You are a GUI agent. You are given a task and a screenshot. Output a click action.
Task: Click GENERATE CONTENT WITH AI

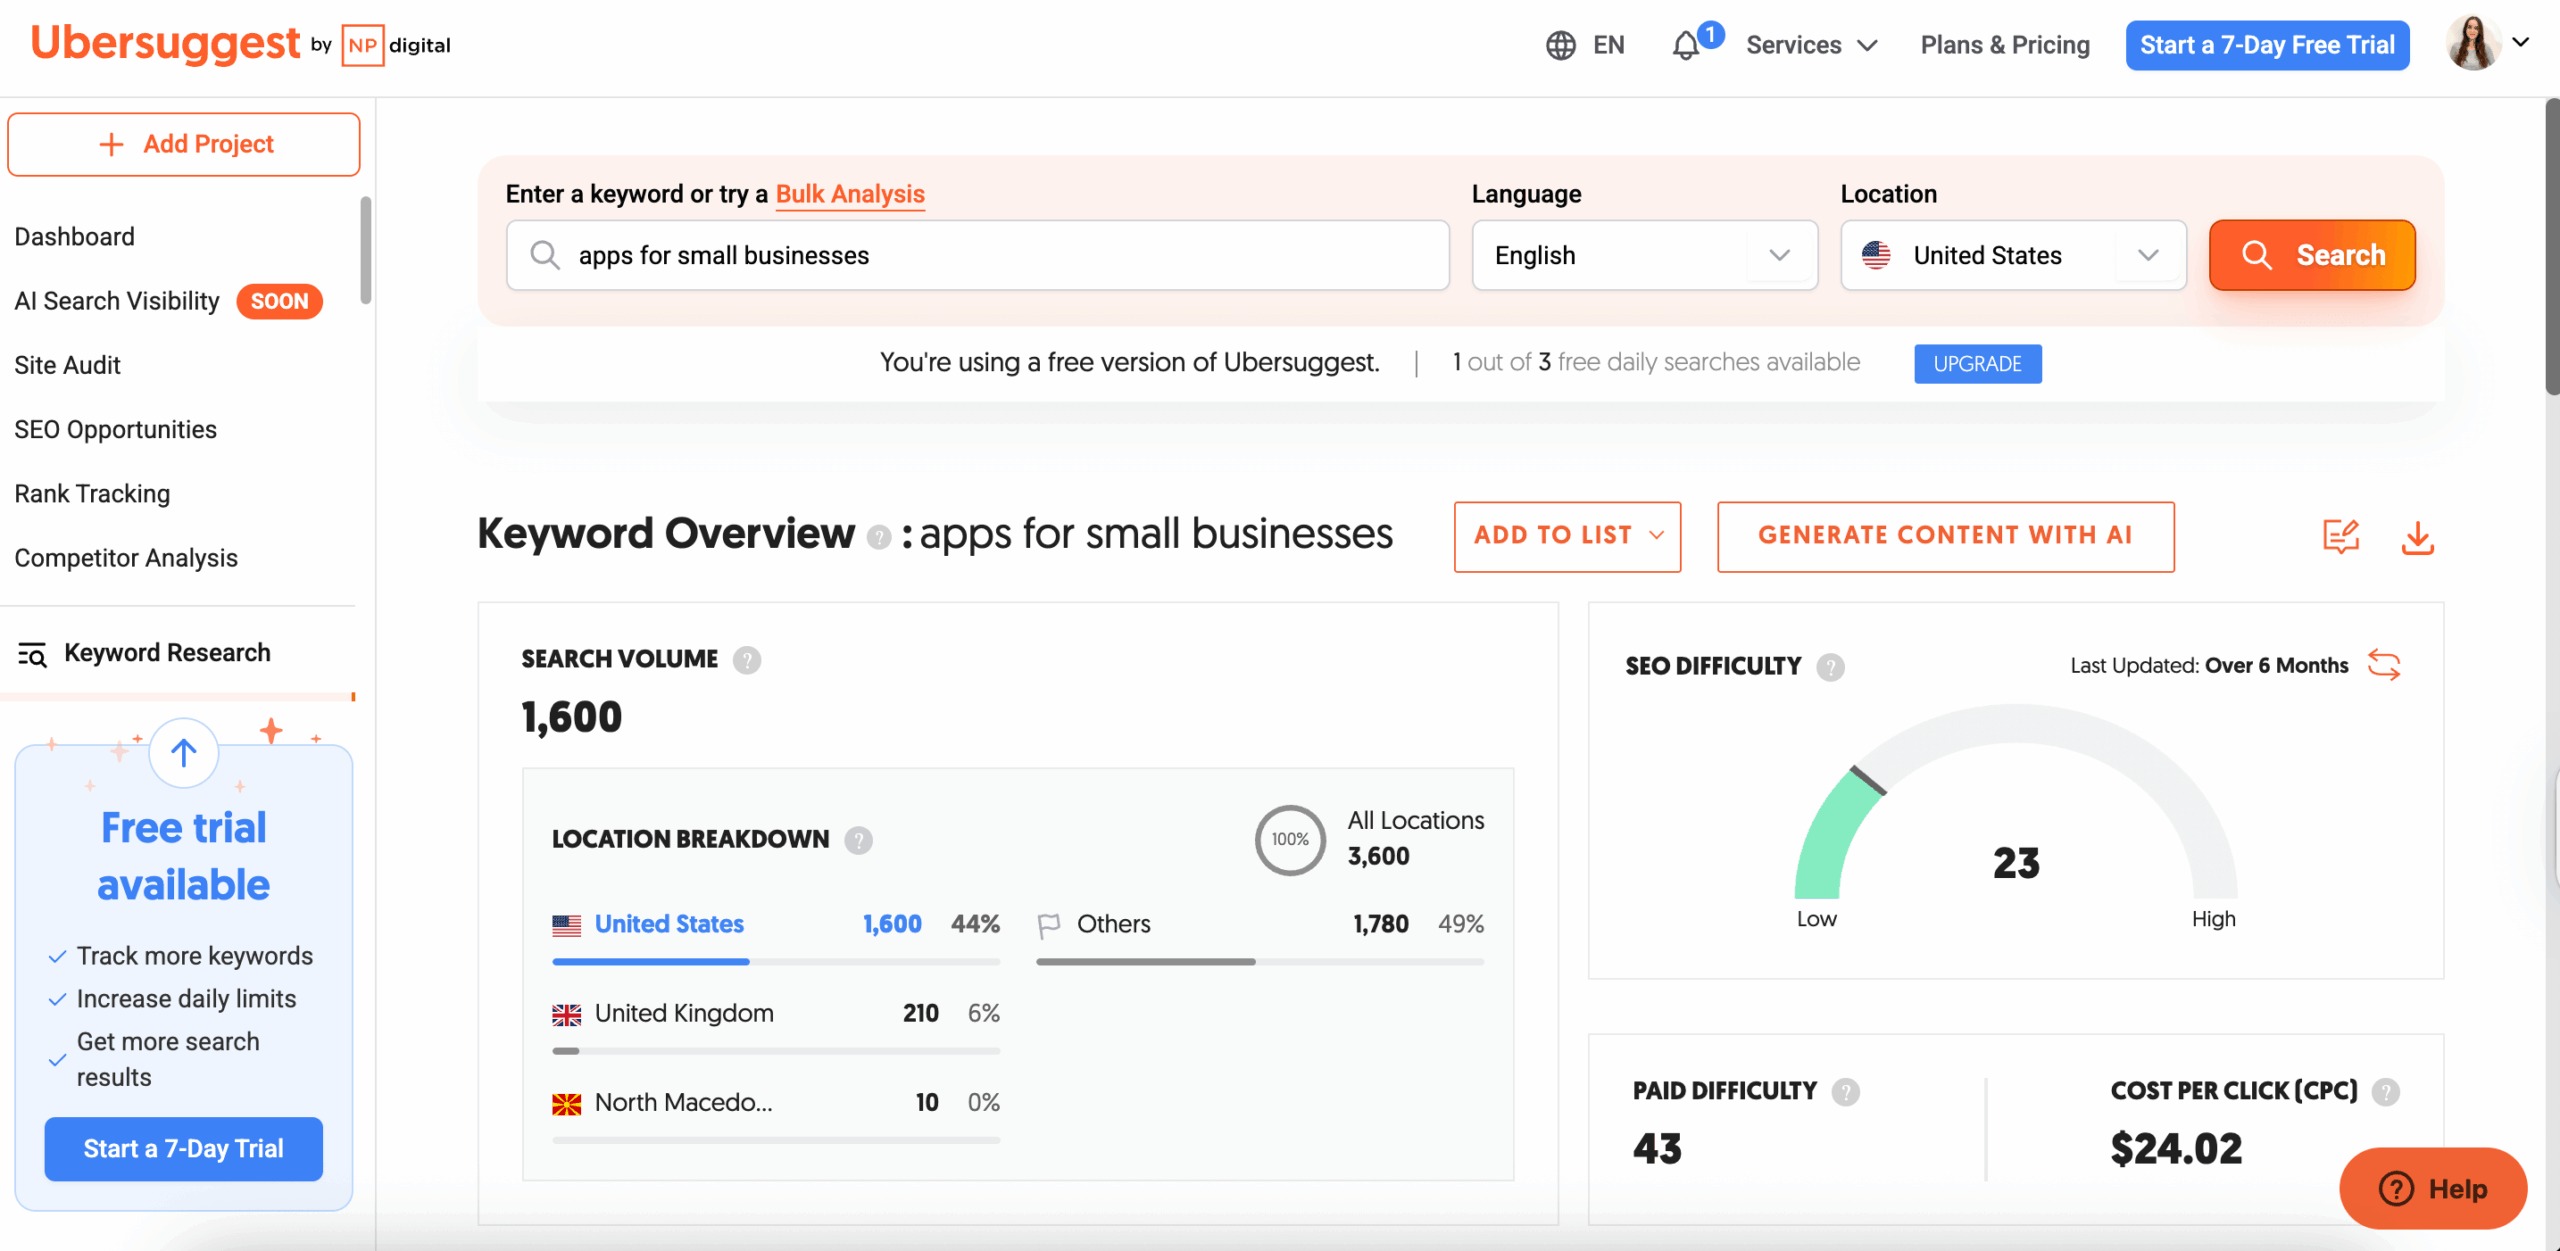tap(1946, 536)
